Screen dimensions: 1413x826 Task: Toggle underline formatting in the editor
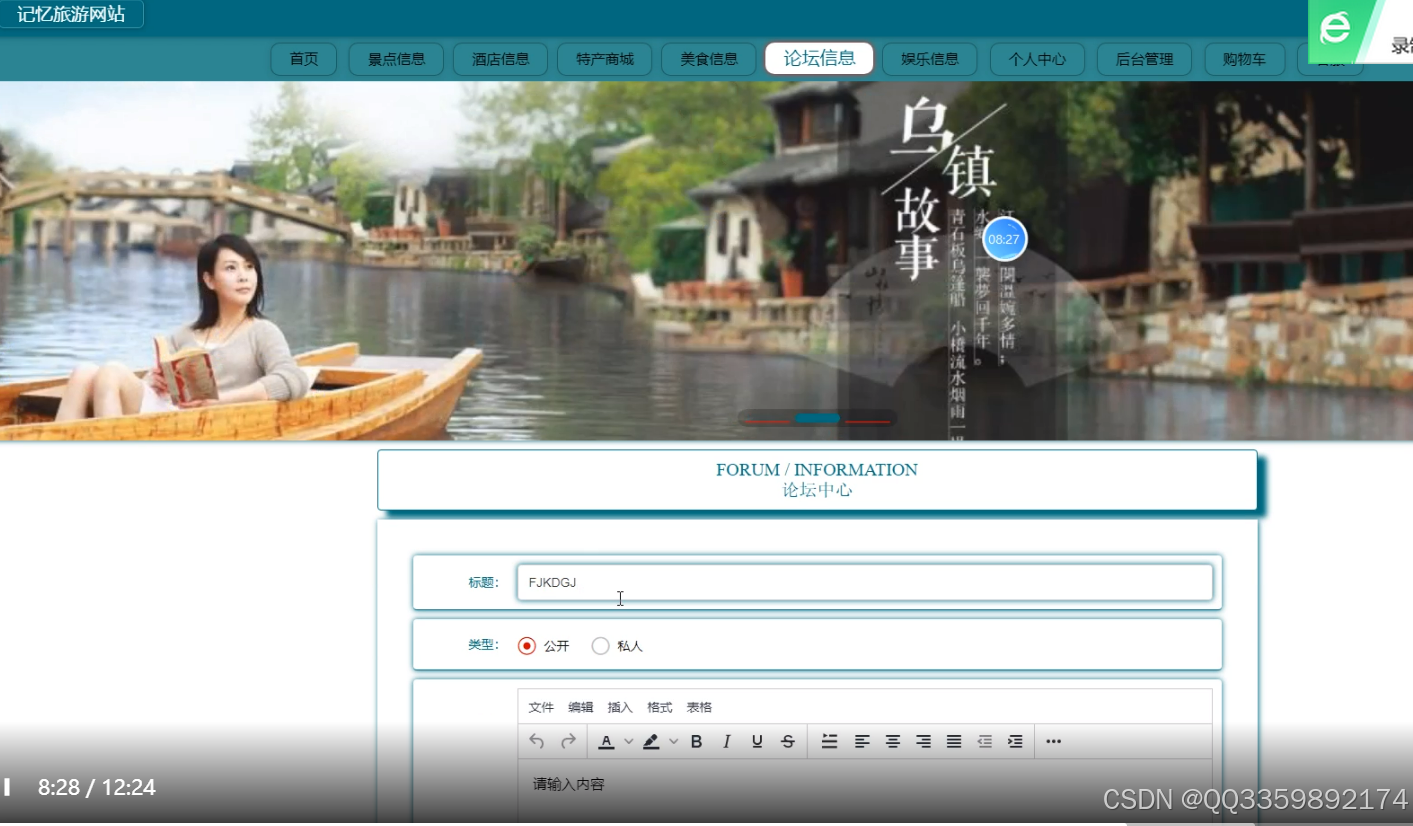[757, 741]
